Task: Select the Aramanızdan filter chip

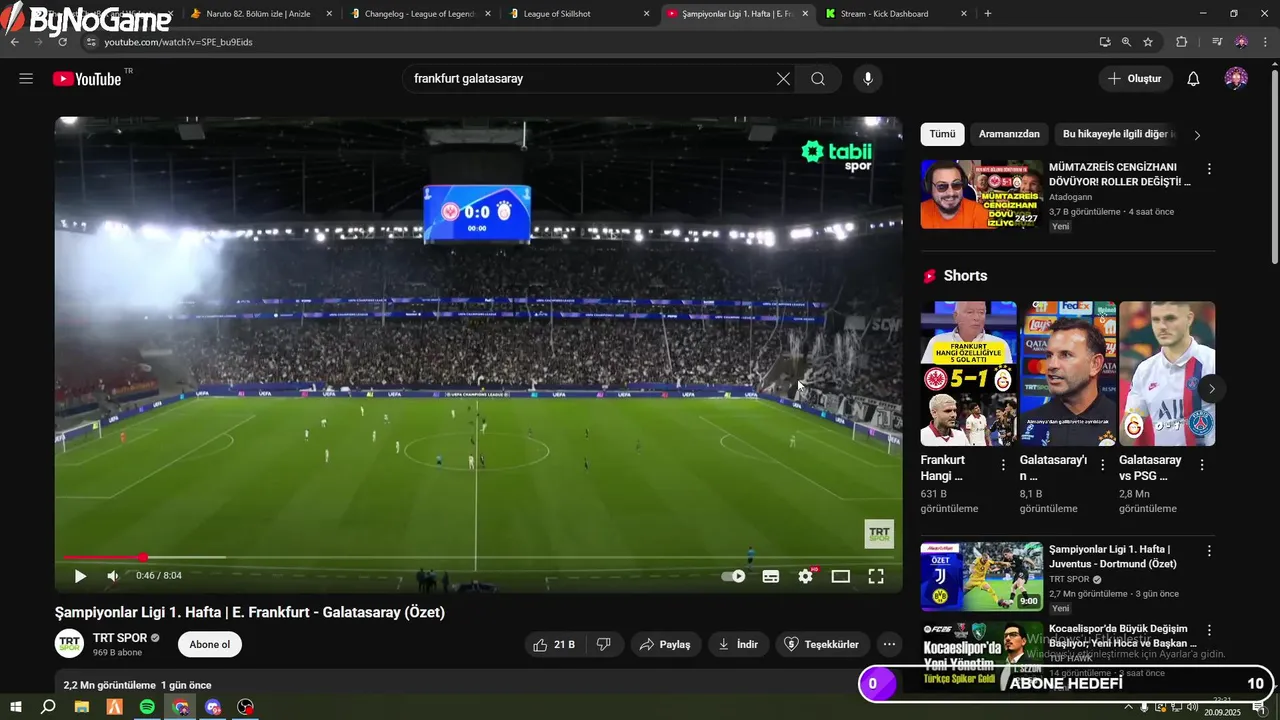Action: pos(1009,134)
